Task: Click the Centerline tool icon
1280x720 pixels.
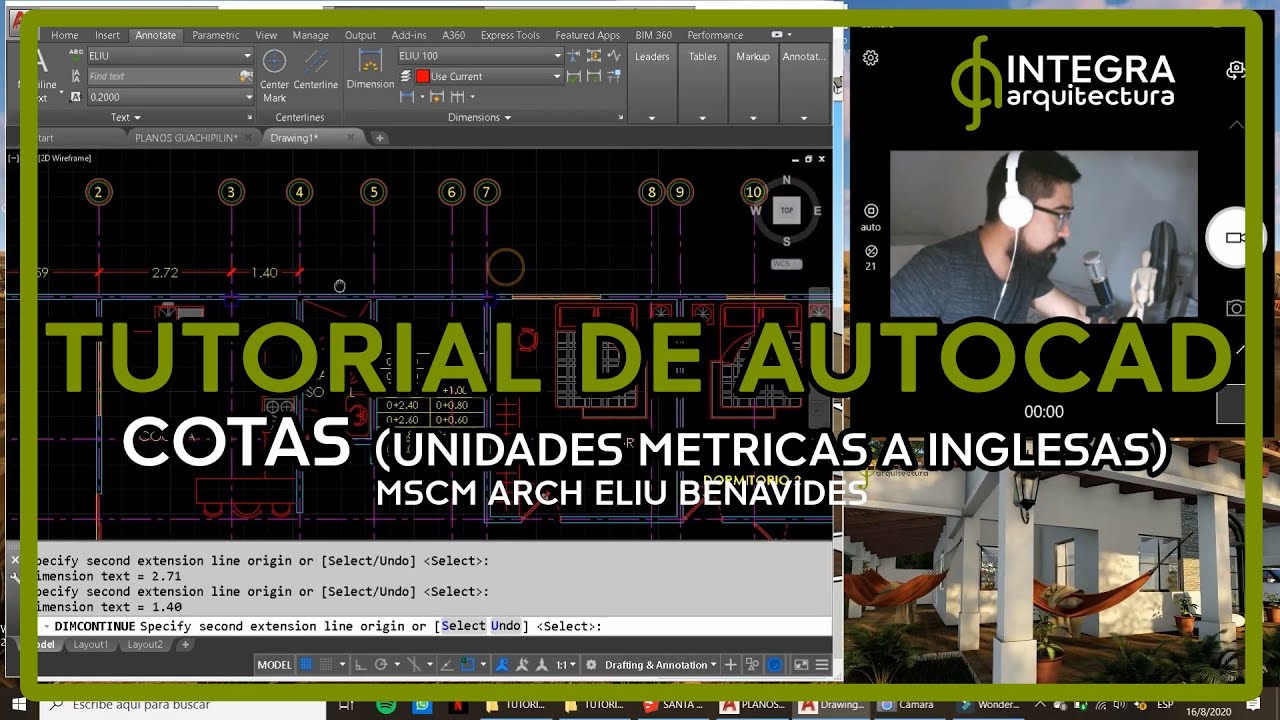Action: 316,62
